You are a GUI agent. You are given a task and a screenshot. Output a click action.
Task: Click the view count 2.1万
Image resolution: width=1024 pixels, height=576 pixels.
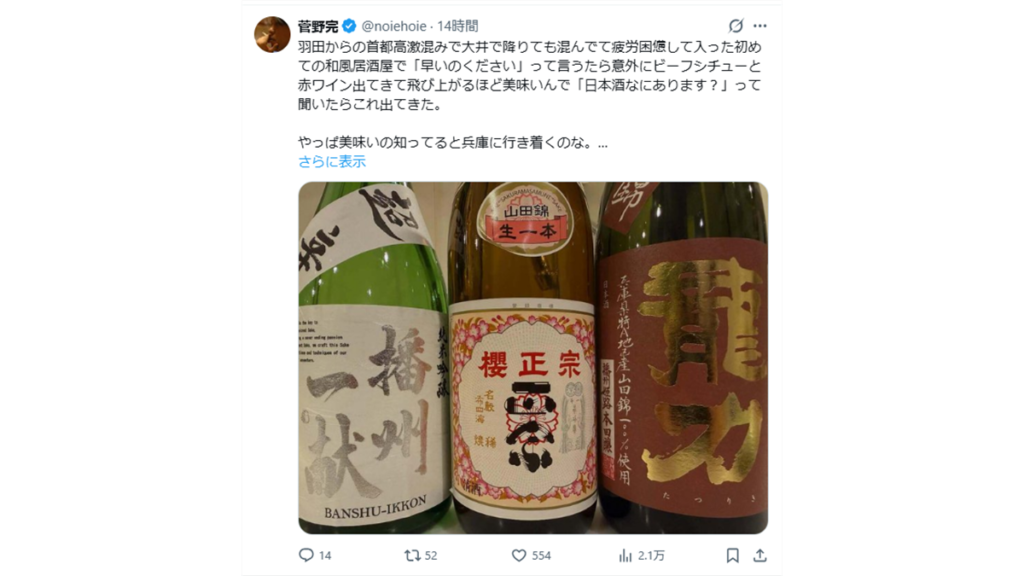651,555
